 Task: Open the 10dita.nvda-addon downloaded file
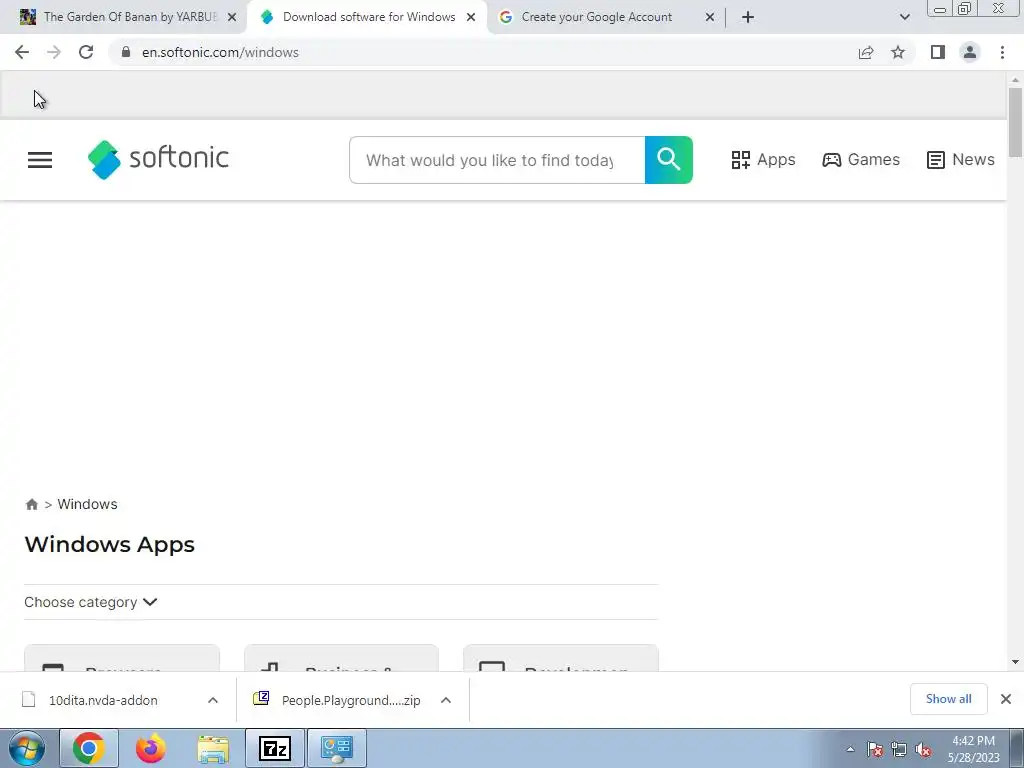click(x=103, y=700)
